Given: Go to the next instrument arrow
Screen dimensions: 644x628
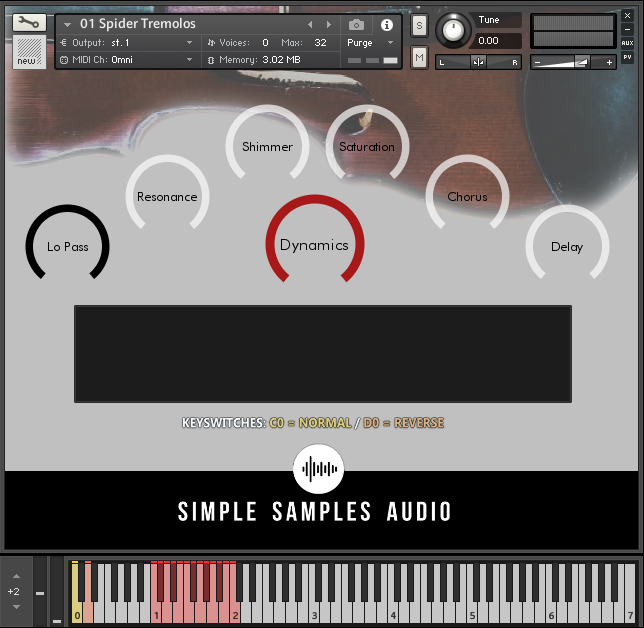Looking at the screenshot, I should (x=329, y=24).
